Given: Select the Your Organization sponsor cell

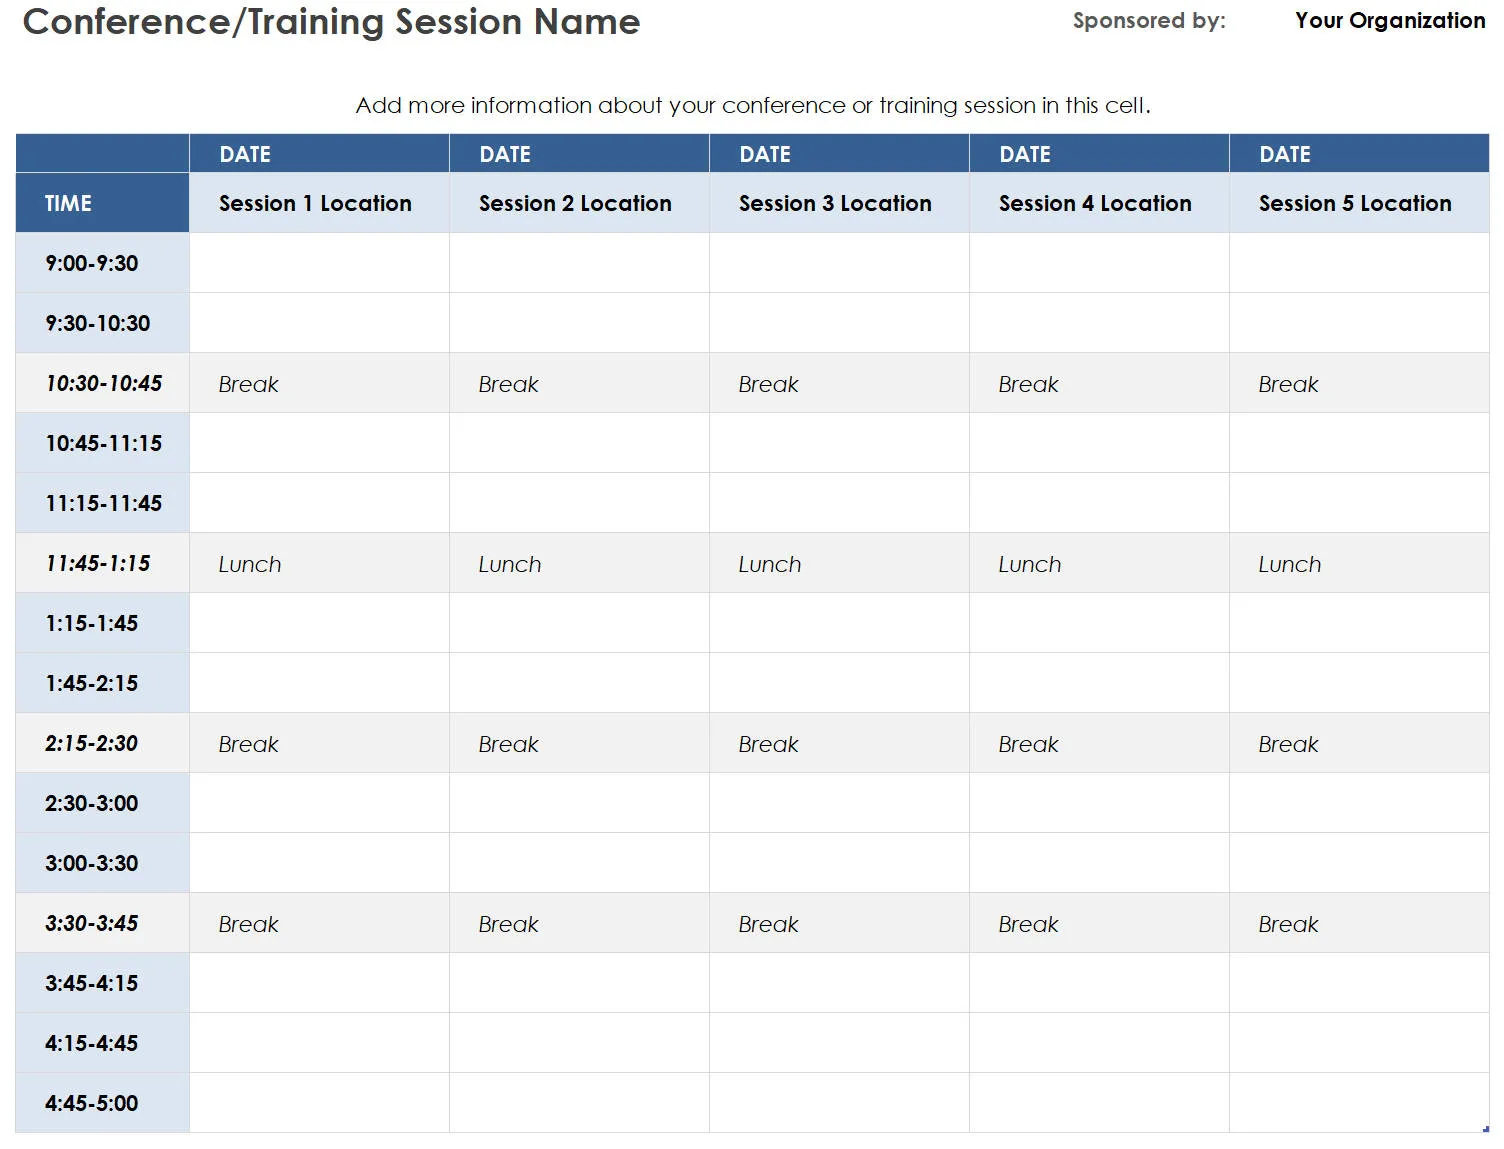Looking at the screenshot, I should [x=1389, y=21].
